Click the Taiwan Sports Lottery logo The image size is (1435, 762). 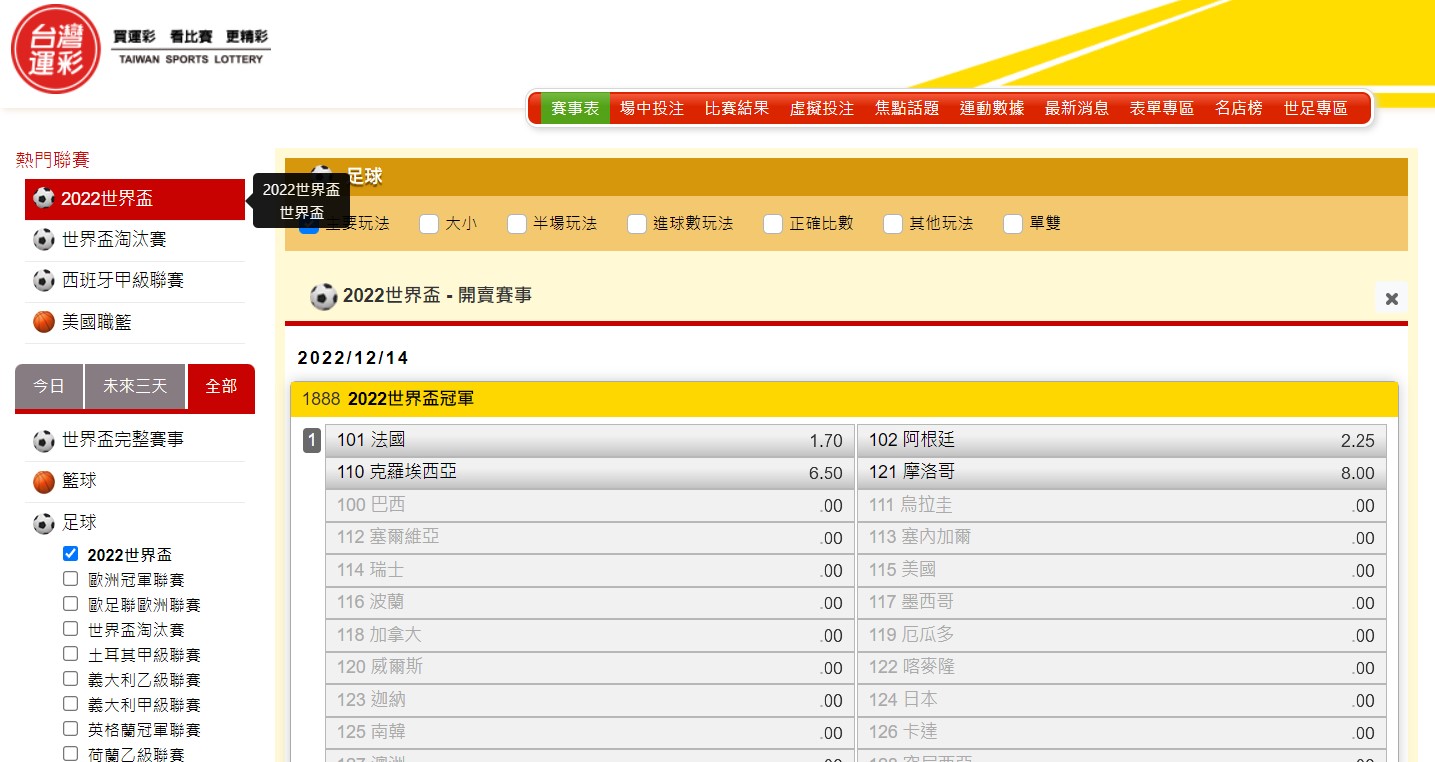56,48
